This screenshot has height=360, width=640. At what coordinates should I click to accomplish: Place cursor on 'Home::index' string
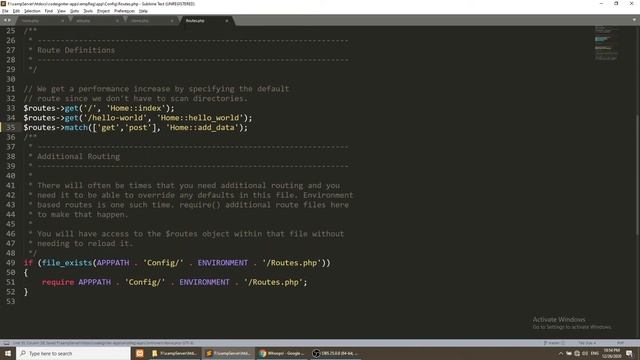click(x=136, y=108)
